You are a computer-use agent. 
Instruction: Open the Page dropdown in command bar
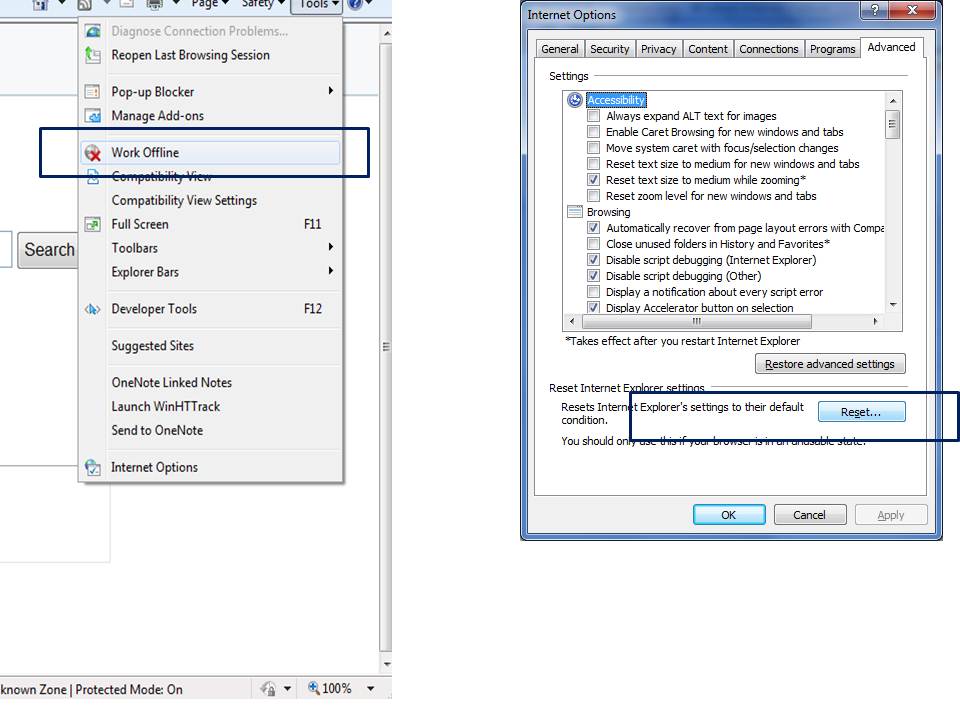pos(210,4)
